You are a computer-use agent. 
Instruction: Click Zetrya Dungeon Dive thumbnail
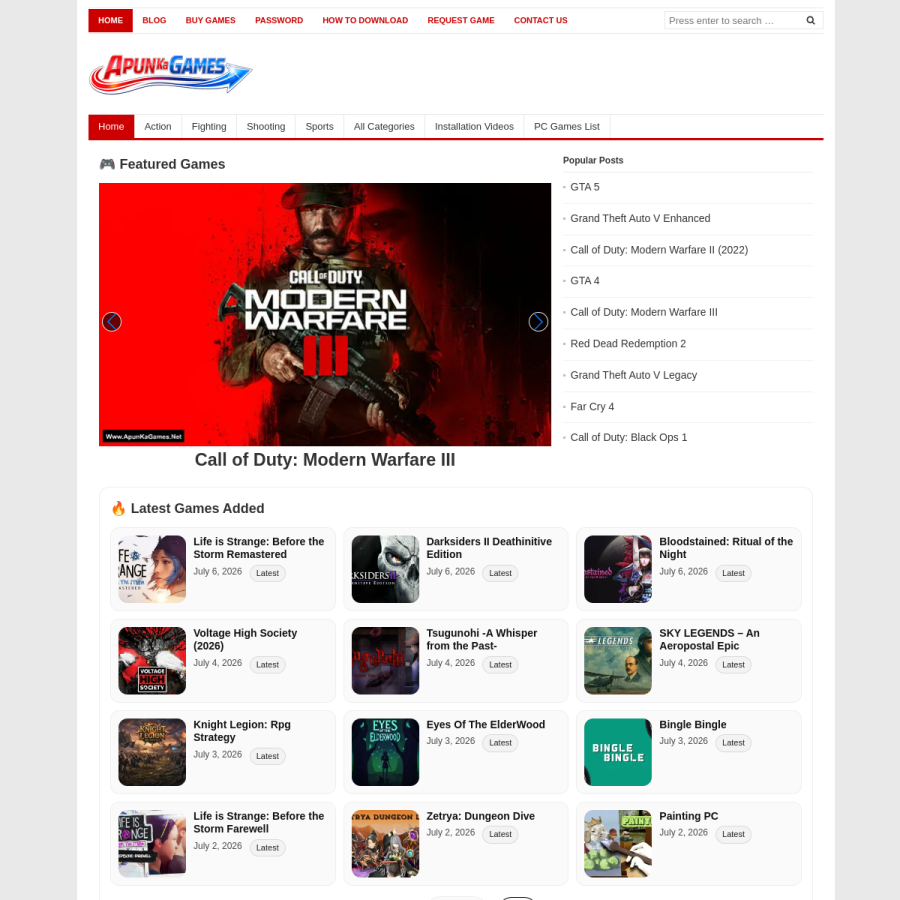(385, 844)
